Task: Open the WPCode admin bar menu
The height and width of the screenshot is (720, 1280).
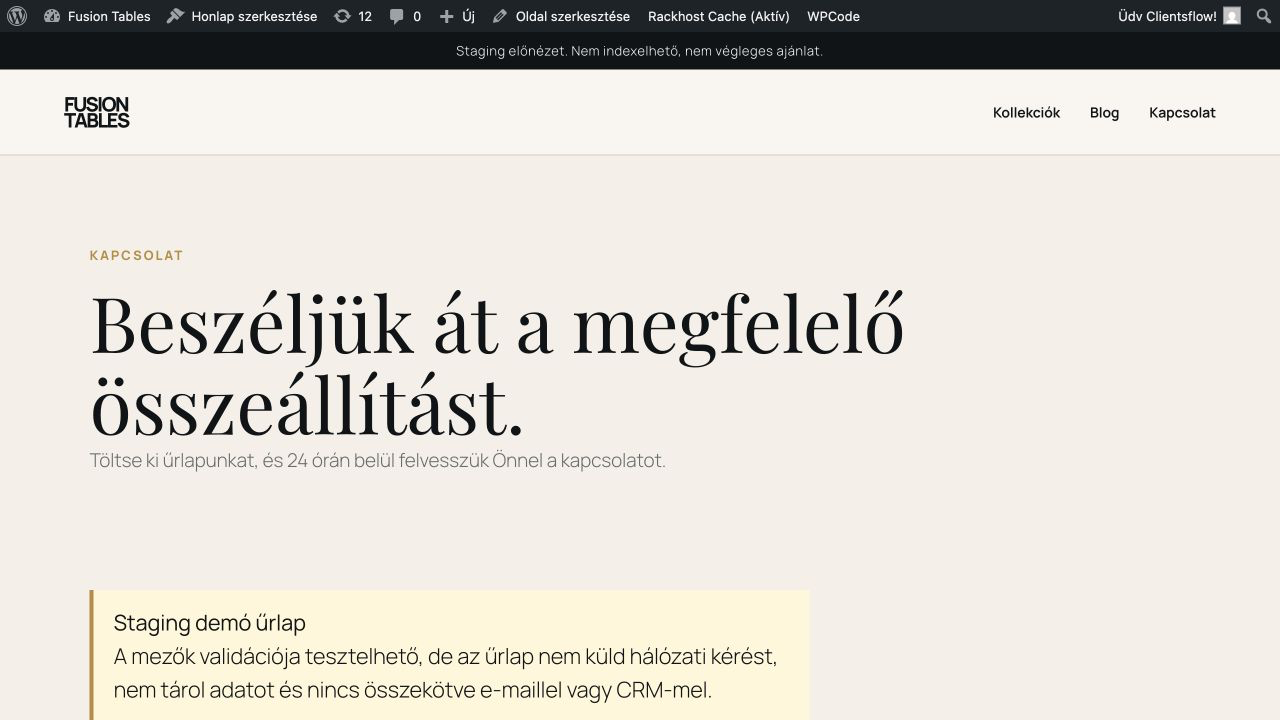Action: click(833, 16)
